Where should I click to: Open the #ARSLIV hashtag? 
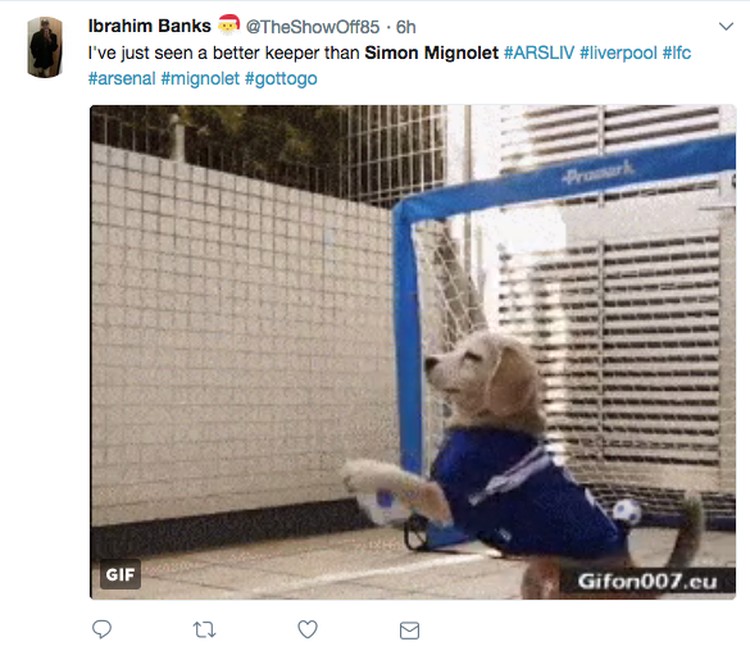539,53
